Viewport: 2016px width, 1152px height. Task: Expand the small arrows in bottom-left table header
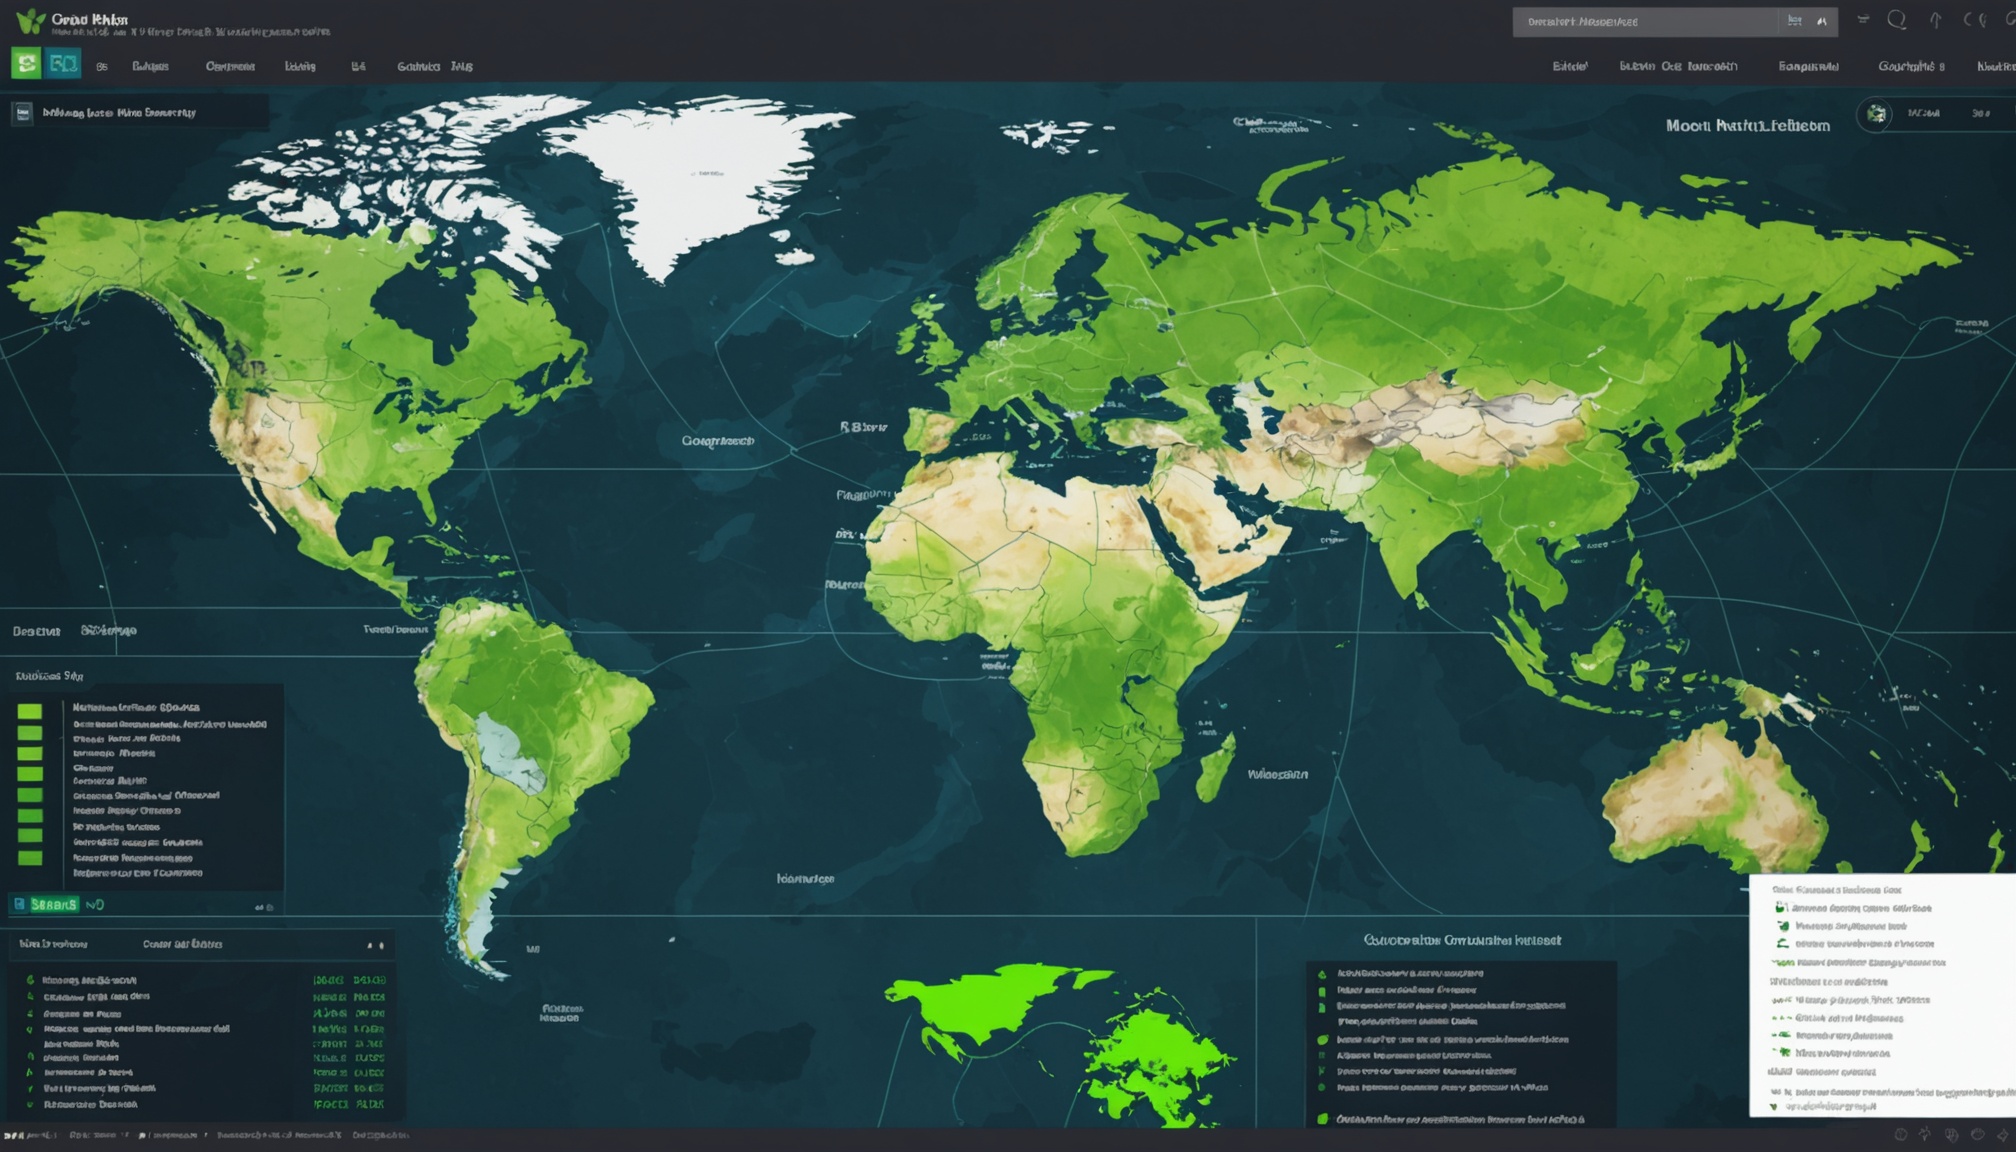[375, 945]
